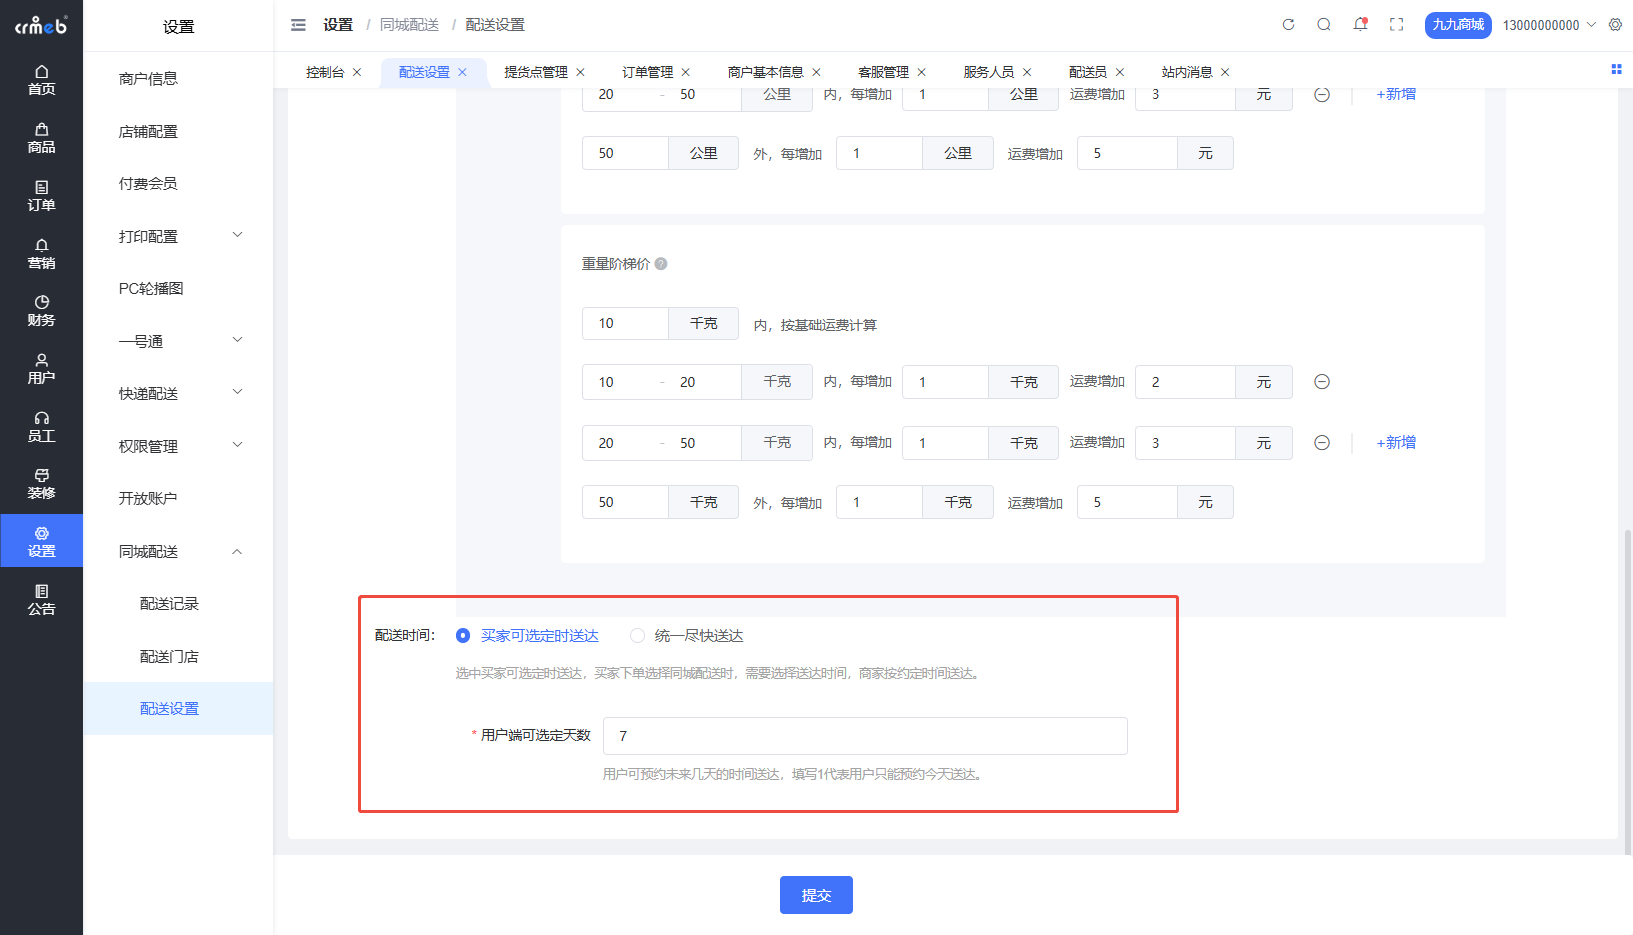The height and width of the screenshot is (935, 1633).
Task: Click help icon next to 重量阶梯价
Action: (x=661, y=264)
